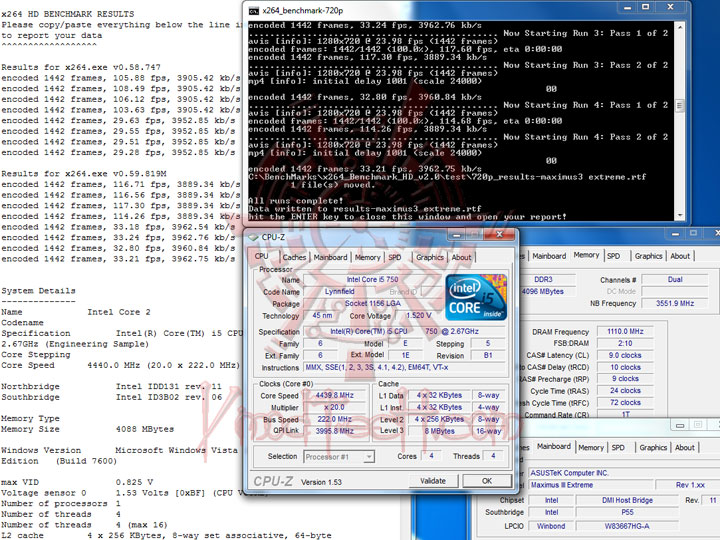The image size is (720, 540).
Task: Click the model field 'Maximus III Extreme'
Action: point(591,485)
